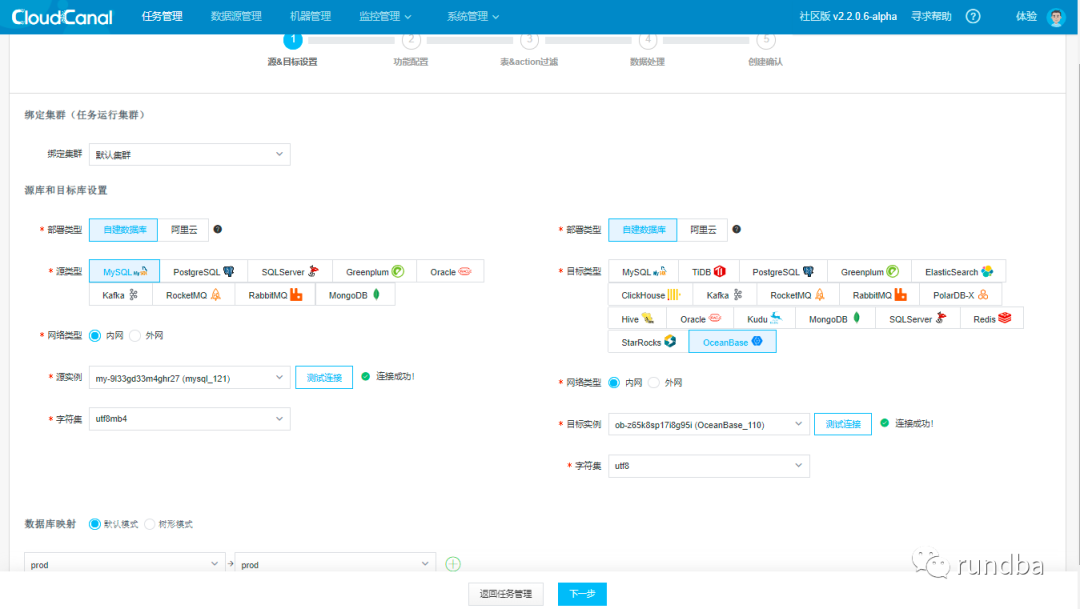
Task: Go to 数据源管理 in the top menu
Action: (236, 16)
